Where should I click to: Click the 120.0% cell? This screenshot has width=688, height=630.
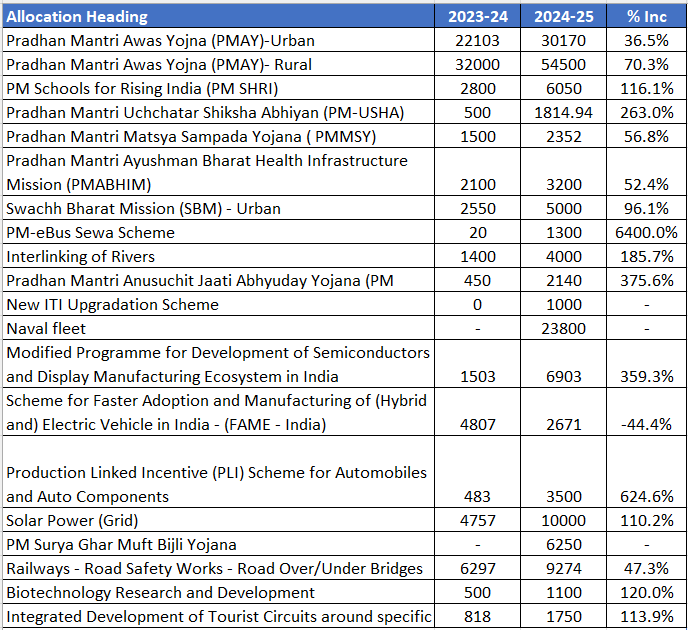click(x=646, y=592)
